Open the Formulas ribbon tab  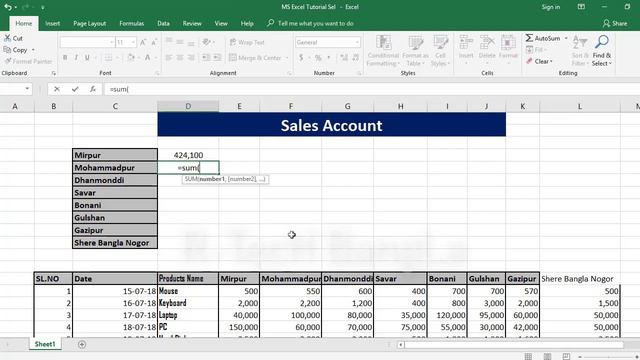pos(131,24)
